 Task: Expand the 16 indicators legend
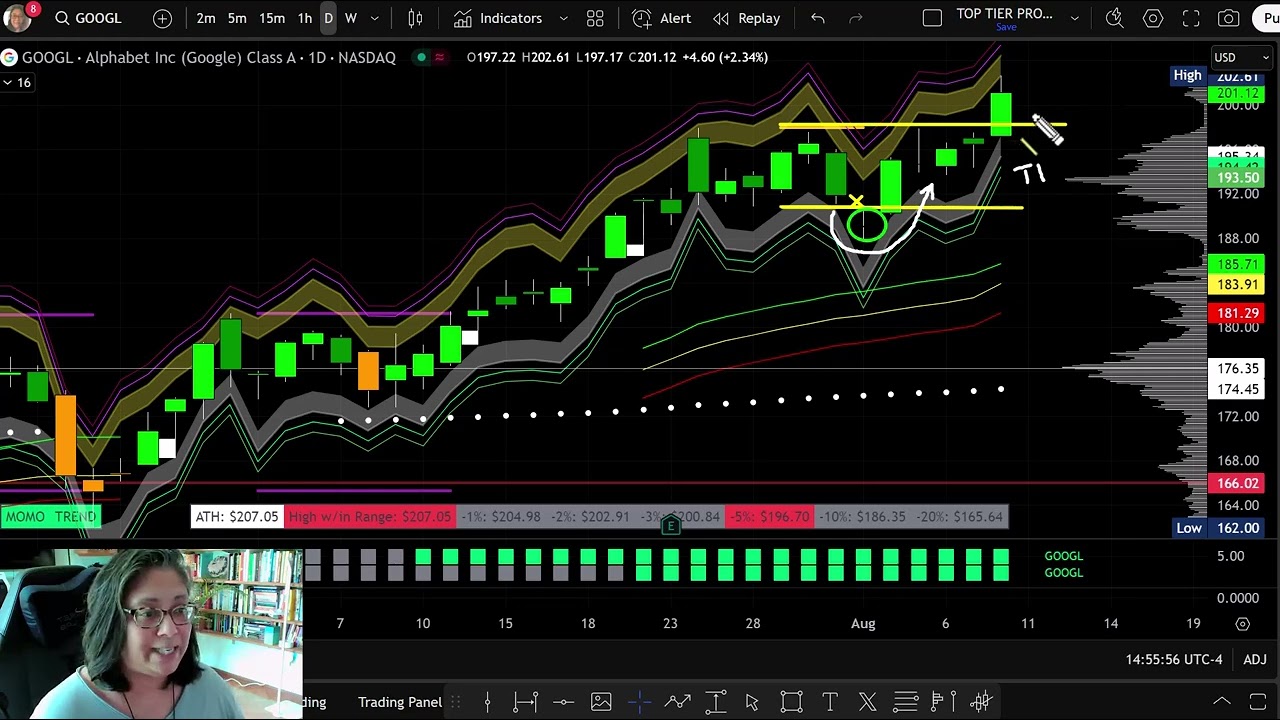pos(18,82)
